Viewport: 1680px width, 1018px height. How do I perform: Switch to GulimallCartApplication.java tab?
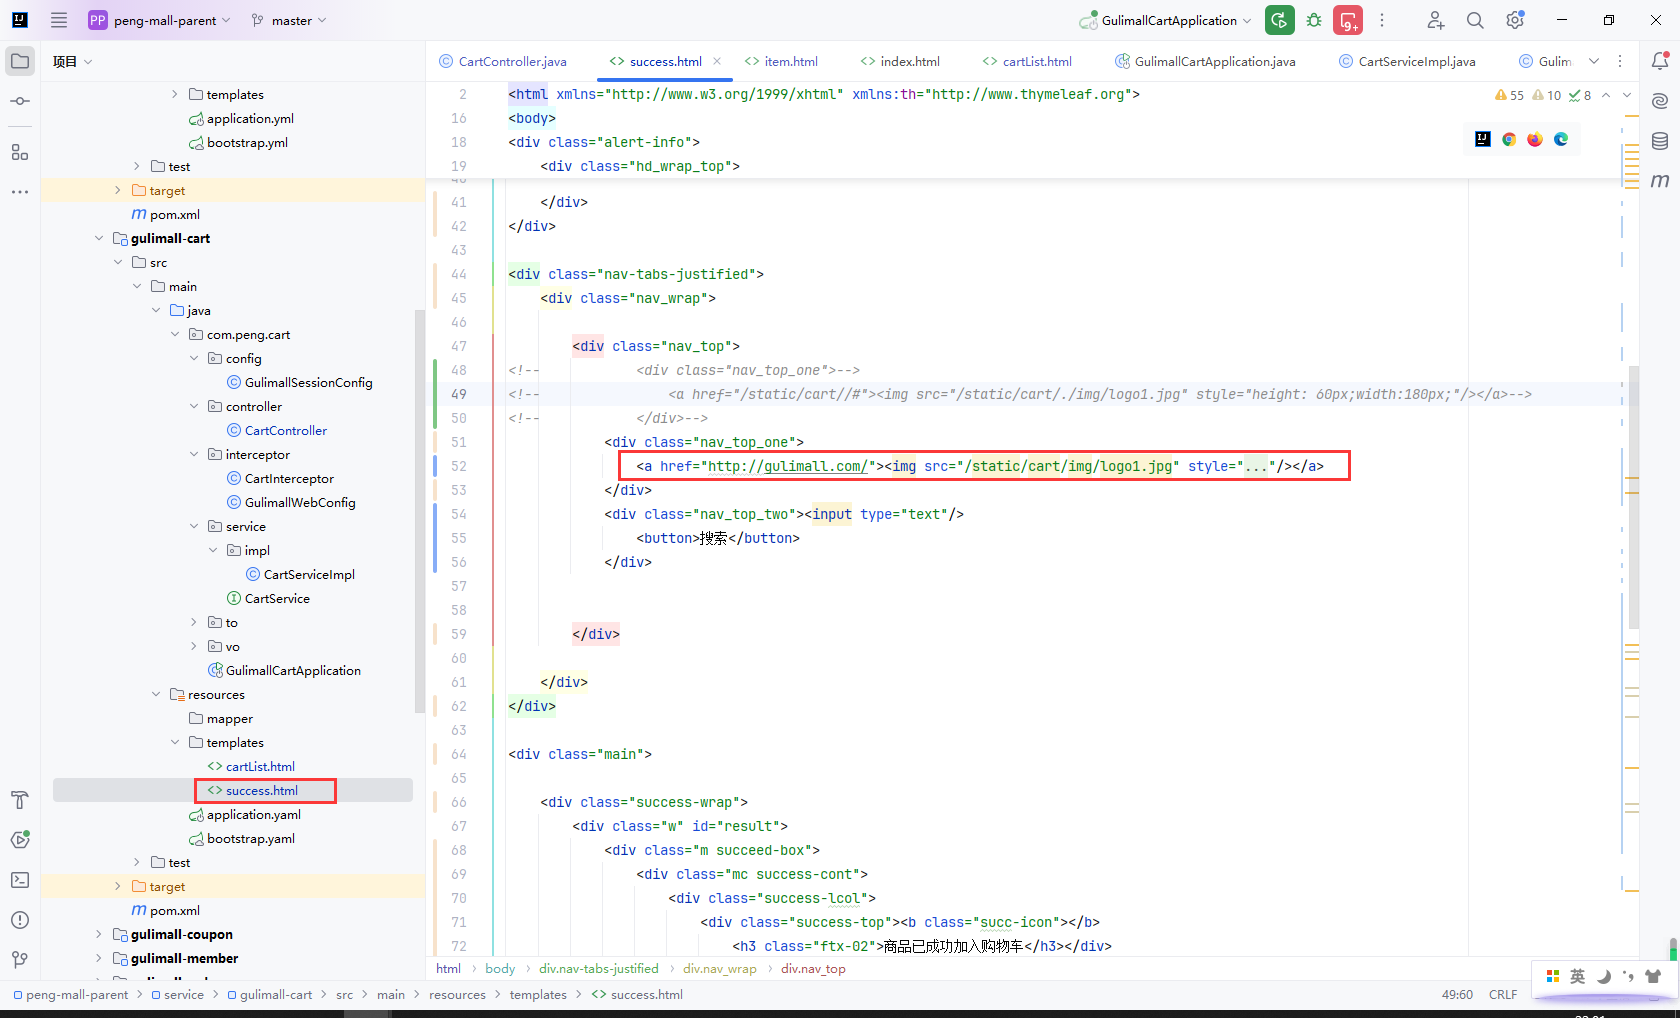tap(1205, 61)
